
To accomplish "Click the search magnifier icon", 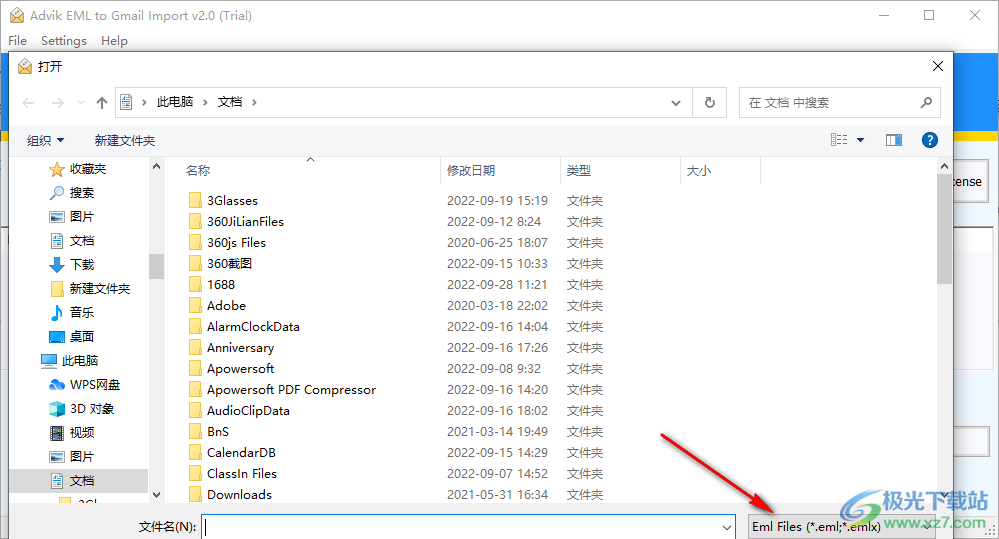I will pos(926,103).
